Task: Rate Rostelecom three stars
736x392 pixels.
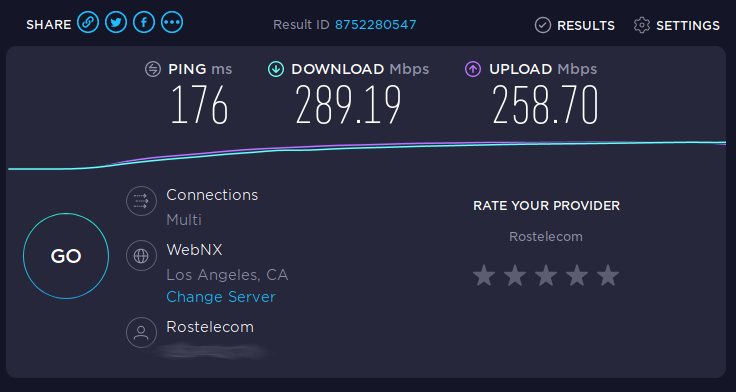Action: coord(546,275)
